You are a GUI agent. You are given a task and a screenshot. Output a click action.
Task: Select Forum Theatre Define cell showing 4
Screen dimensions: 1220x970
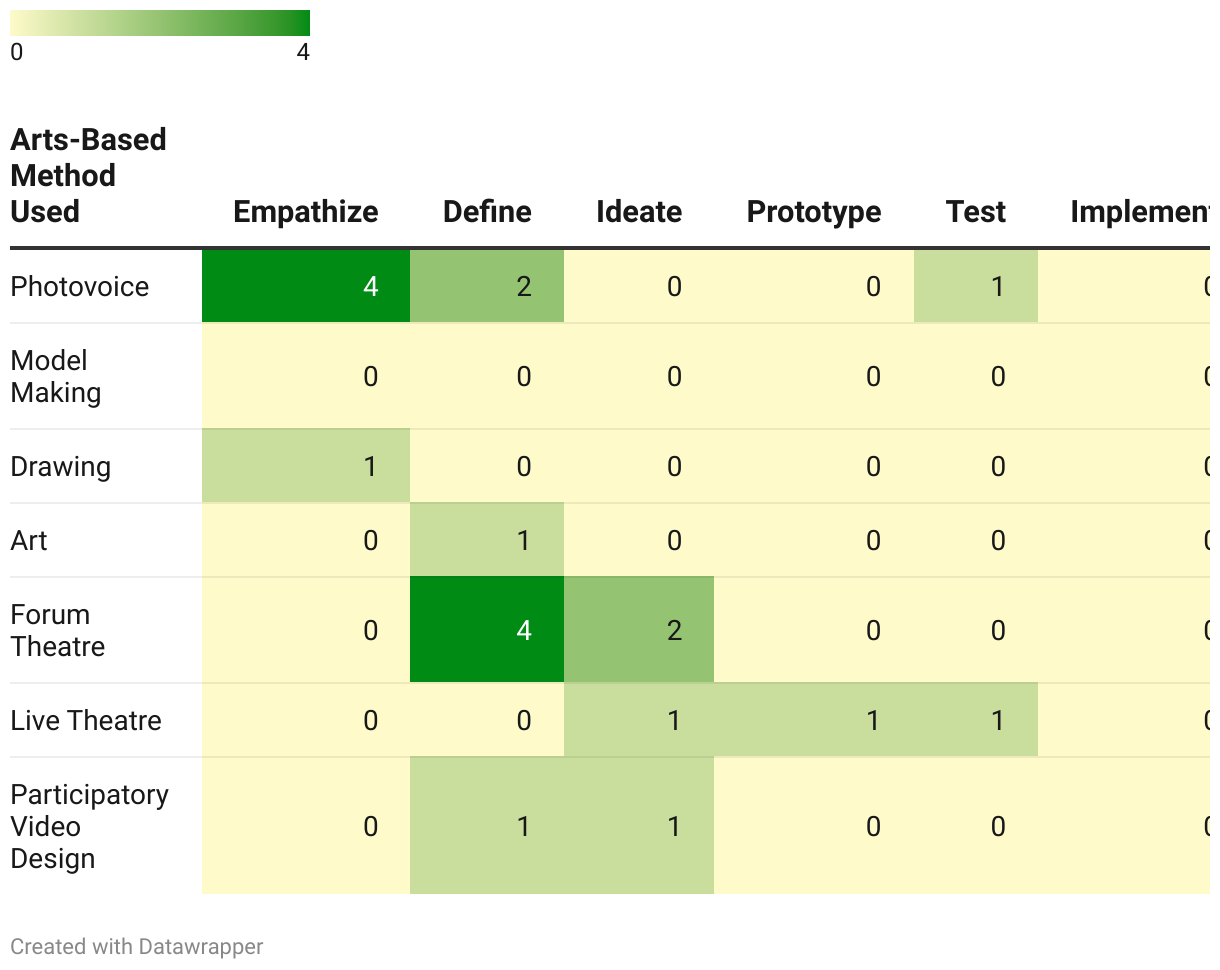[x=487, y=631]
